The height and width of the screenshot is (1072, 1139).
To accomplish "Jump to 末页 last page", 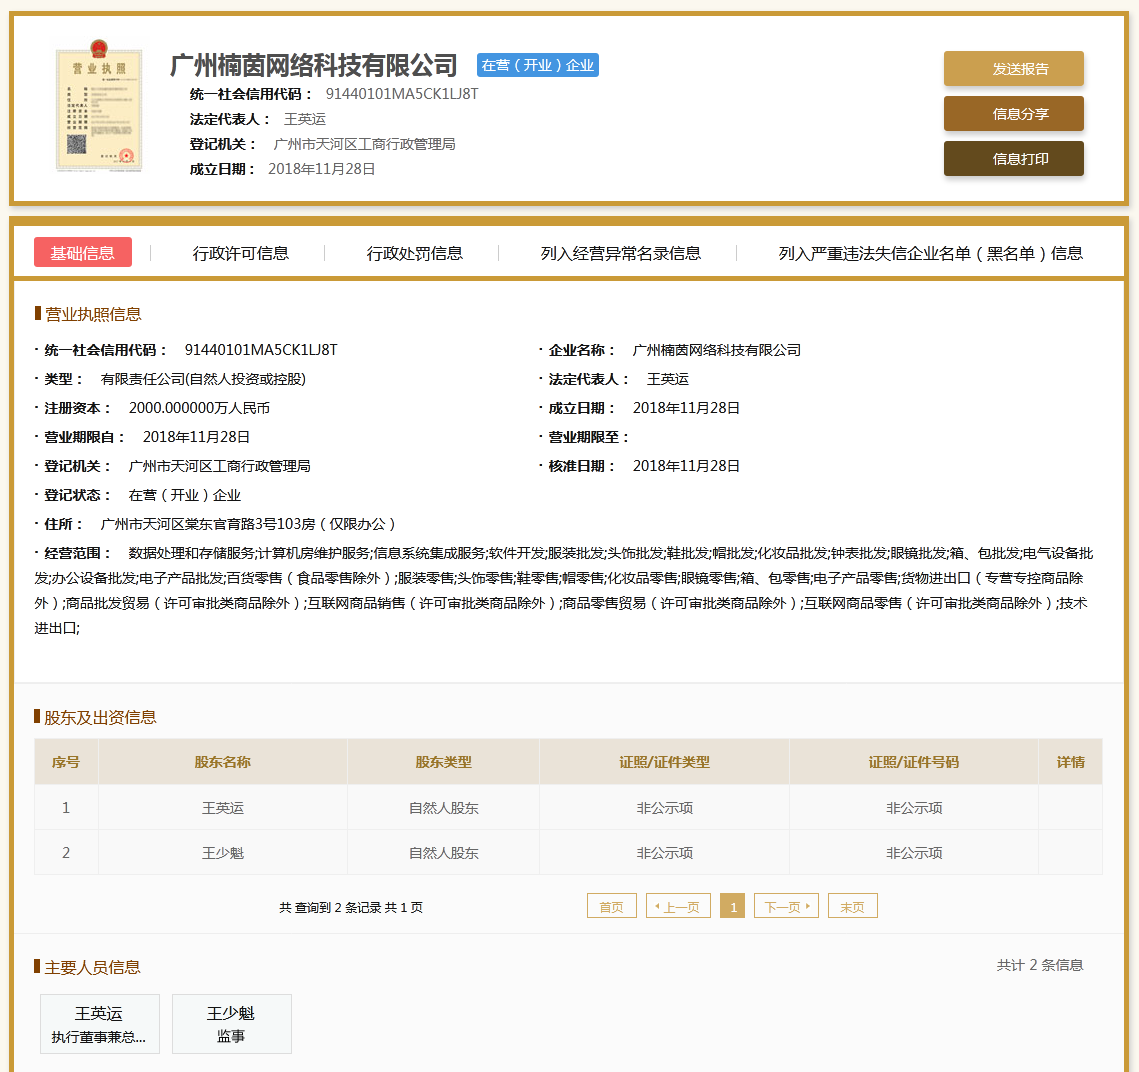I will pos(852,907).
